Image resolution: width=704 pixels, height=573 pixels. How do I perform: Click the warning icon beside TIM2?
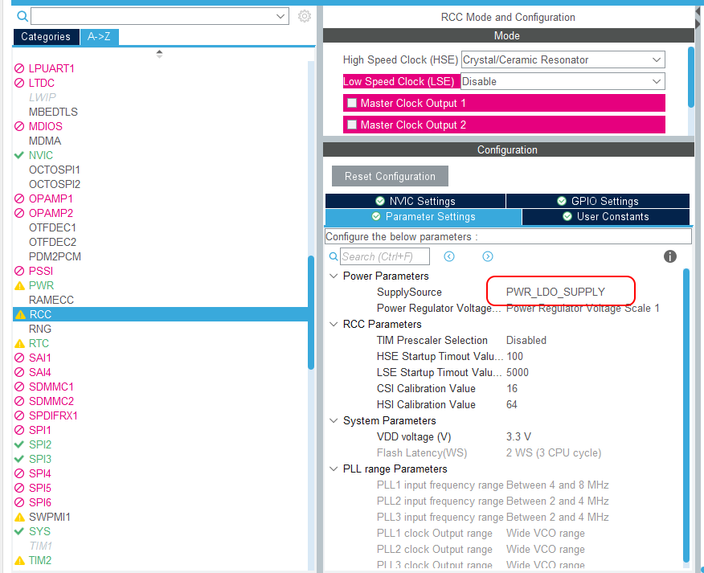point(20,560)
